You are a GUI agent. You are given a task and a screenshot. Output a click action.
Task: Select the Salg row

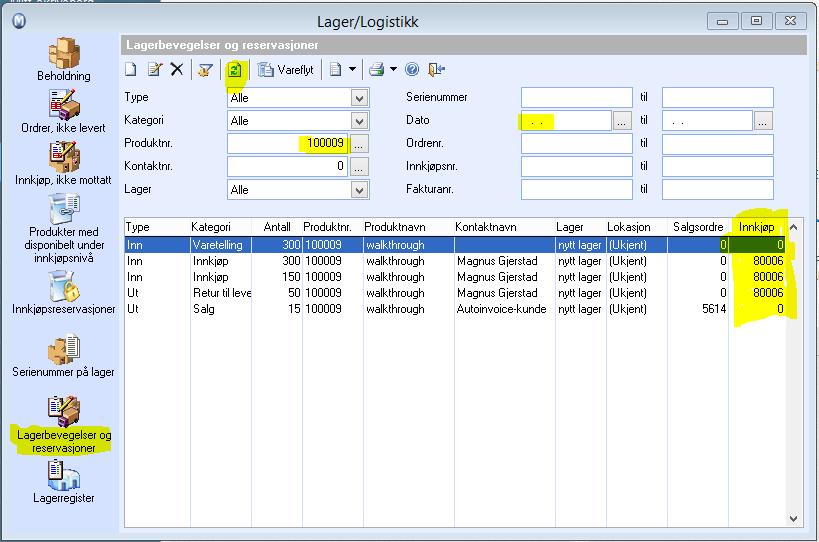coord(454,309)
